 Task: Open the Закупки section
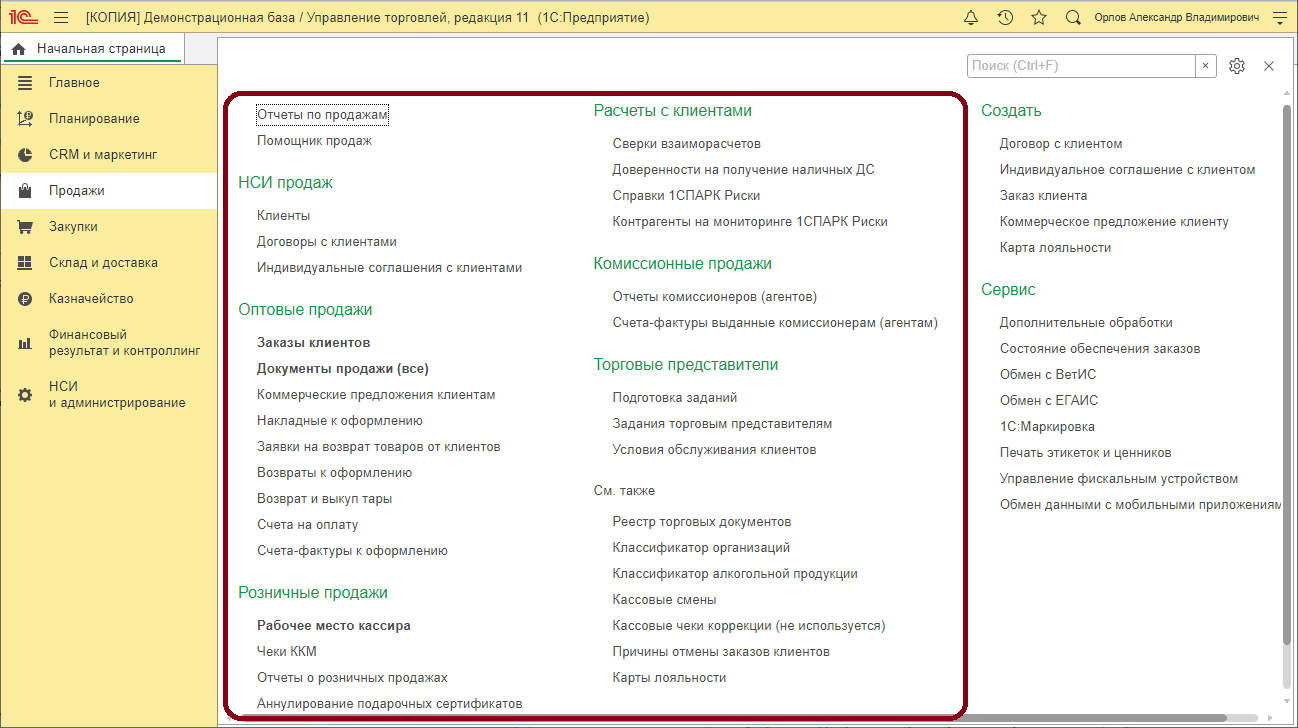(x=73, y=227)
